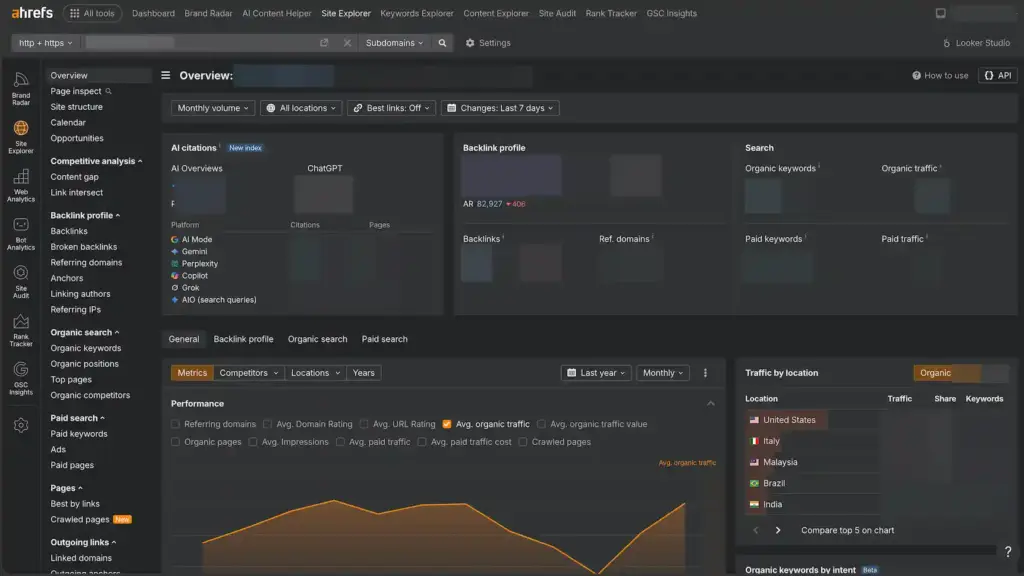1024x576 pixels.
Task: Enable Avg. Impressions checkbox
Action: pos(253,442)
